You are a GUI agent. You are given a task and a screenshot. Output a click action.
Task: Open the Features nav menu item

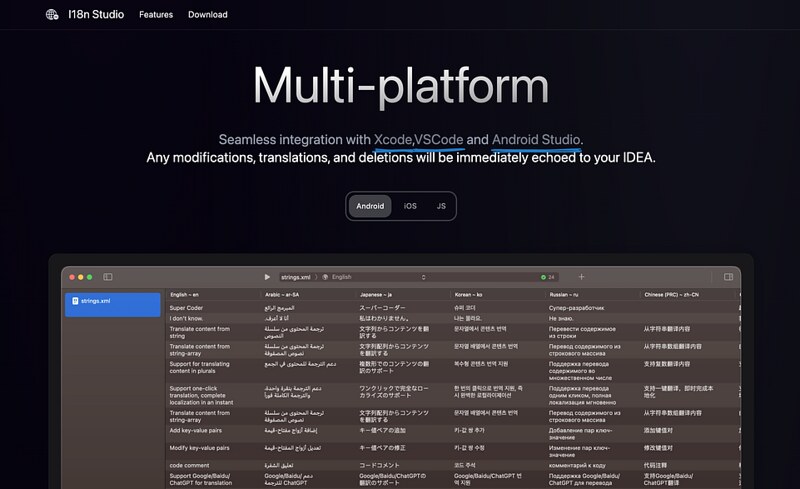click(x=156, y=15)
